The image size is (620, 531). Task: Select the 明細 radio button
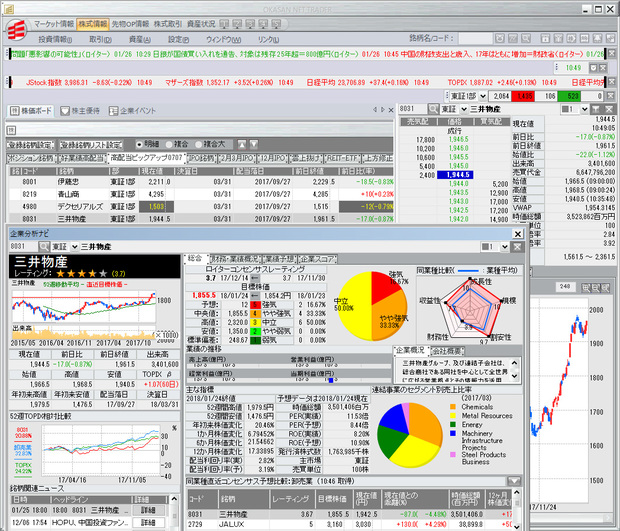[x=139, y=144]
